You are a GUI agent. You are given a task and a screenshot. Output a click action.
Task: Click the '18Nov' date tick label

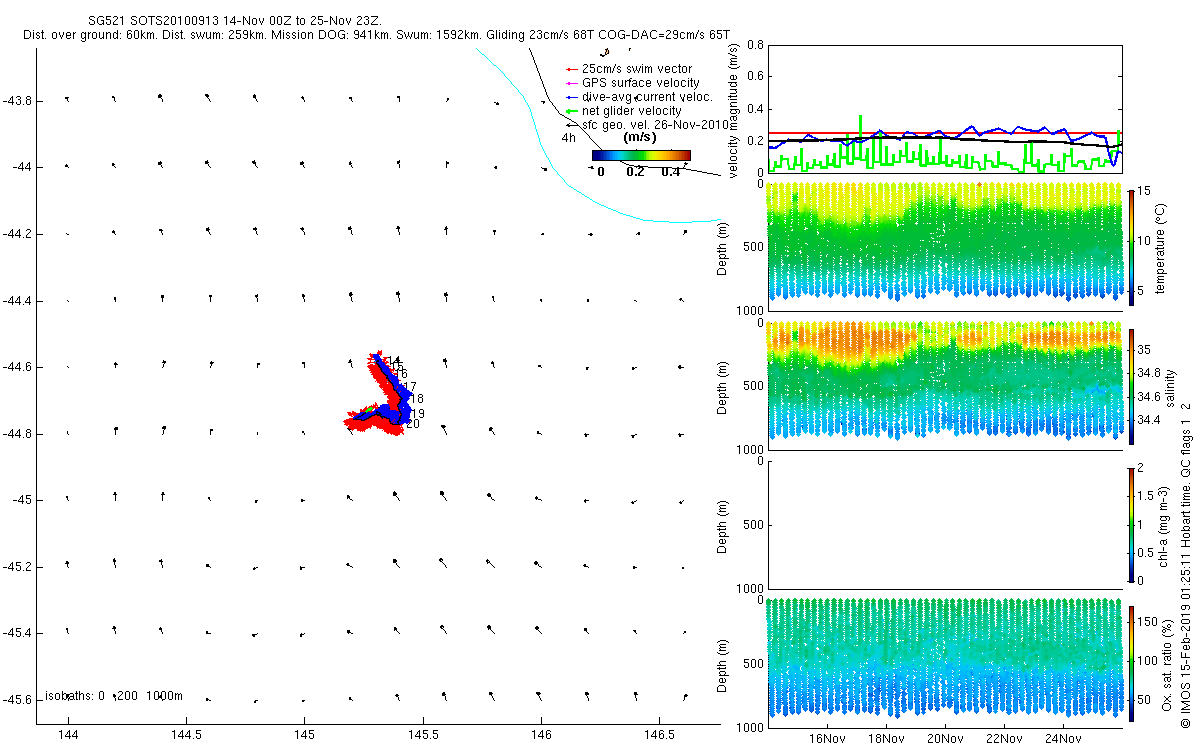coord(886,739)
